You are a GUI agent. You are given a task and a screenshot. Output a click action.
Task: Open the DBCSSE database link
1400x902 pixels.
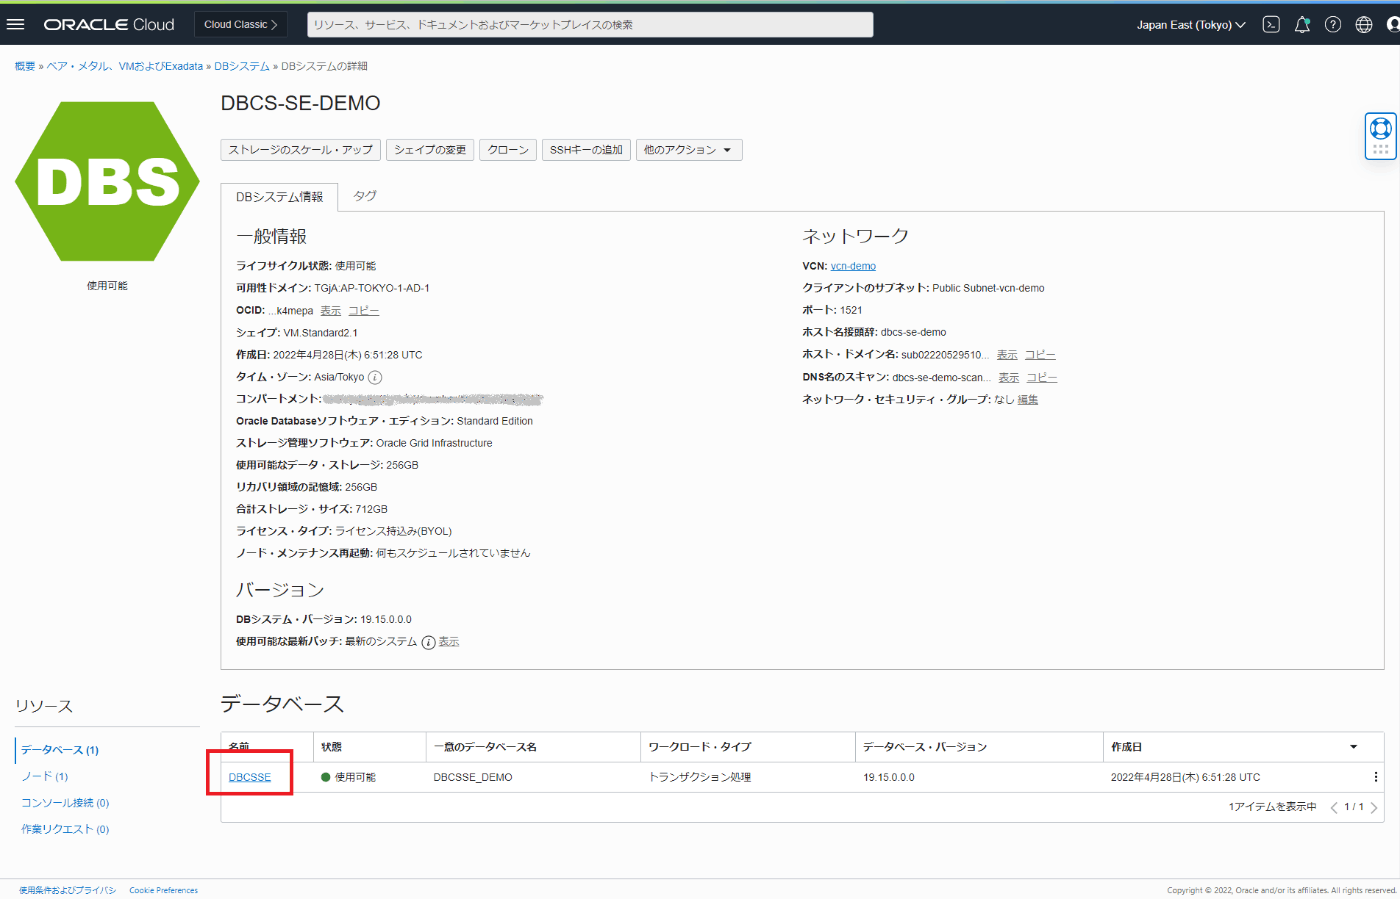click(250, 777)
